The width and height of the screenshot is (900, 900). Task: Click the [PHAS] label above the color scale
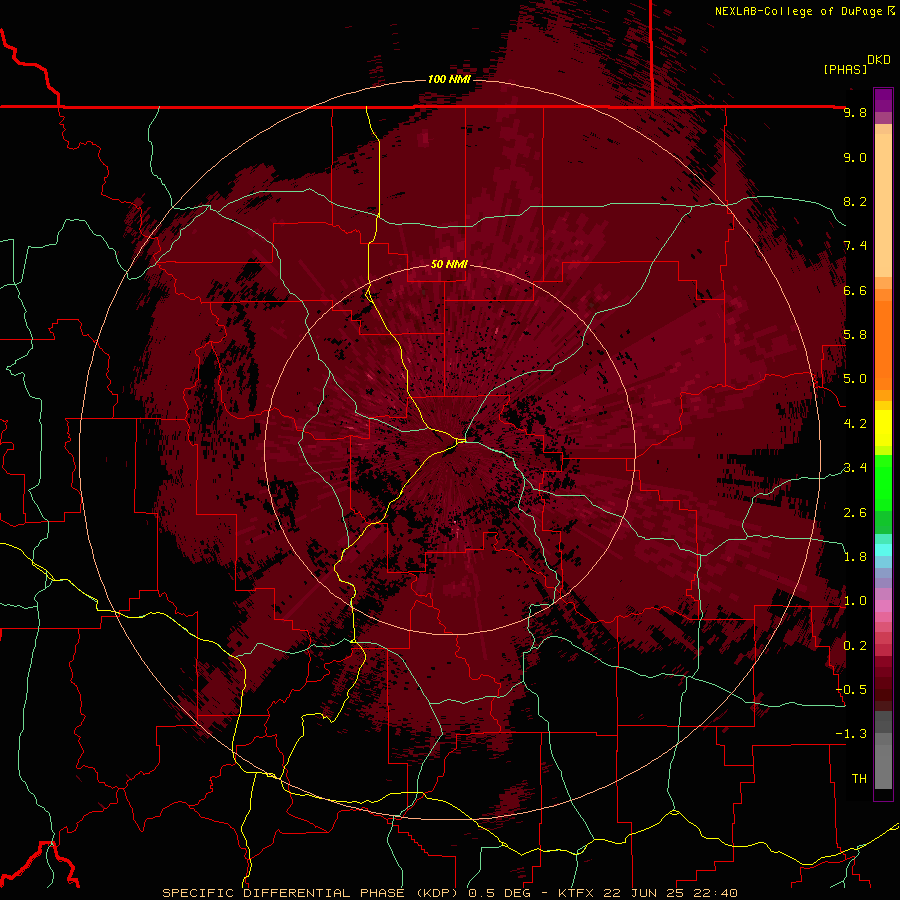(845, 69)
